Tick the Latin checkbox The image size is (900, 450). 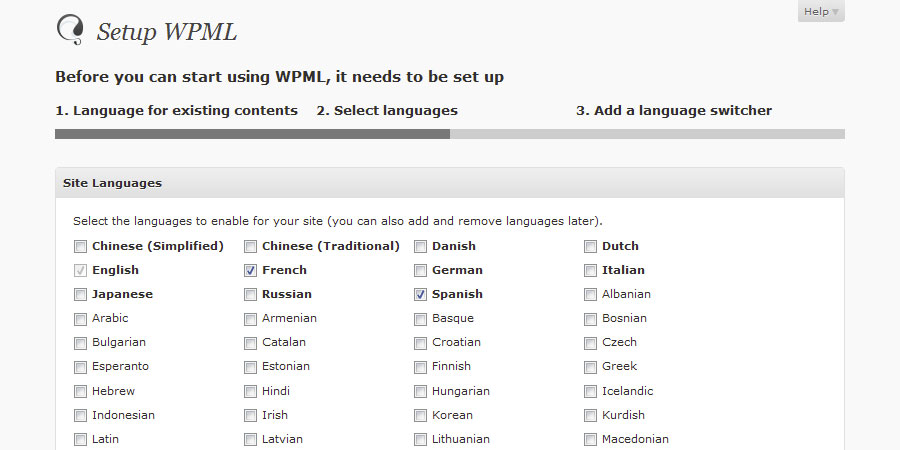80,440
